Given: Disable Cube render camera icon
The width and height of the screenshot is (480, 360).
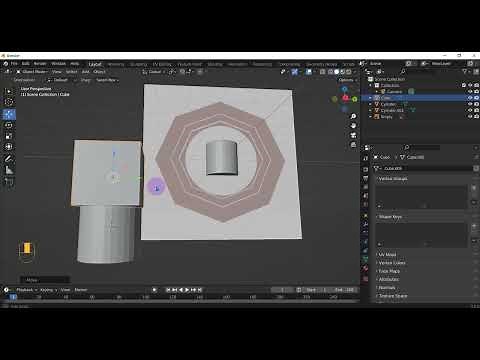Looking at the screenshot, I should [x=477, y=98].
